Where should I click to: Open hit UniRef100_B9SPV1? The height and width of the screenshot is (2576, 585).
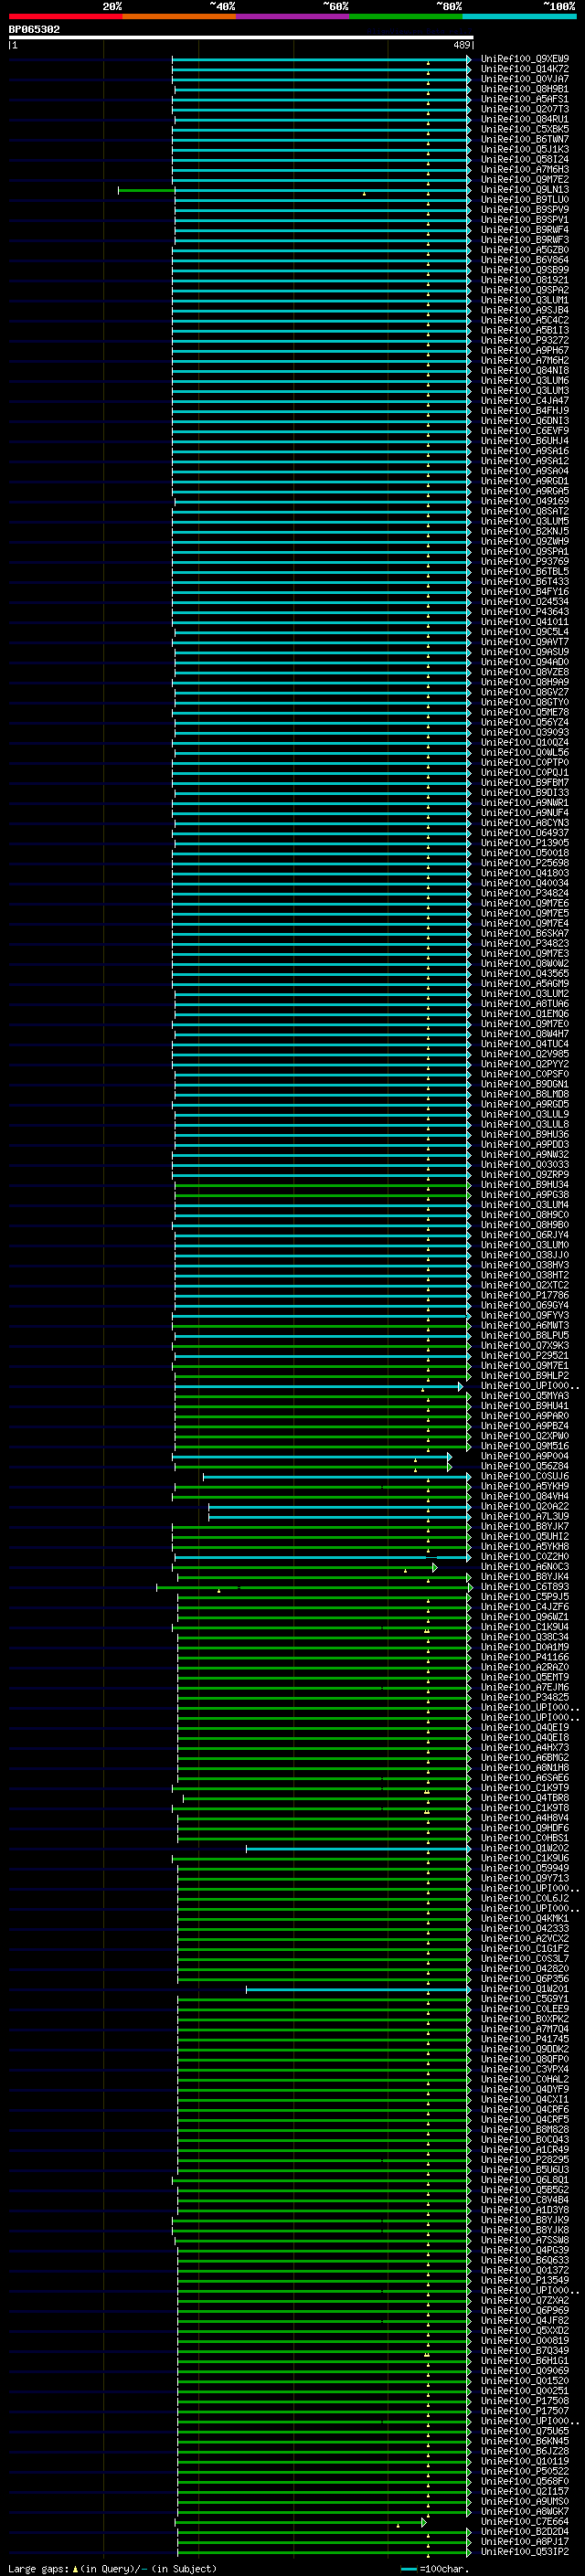point(525,220)
